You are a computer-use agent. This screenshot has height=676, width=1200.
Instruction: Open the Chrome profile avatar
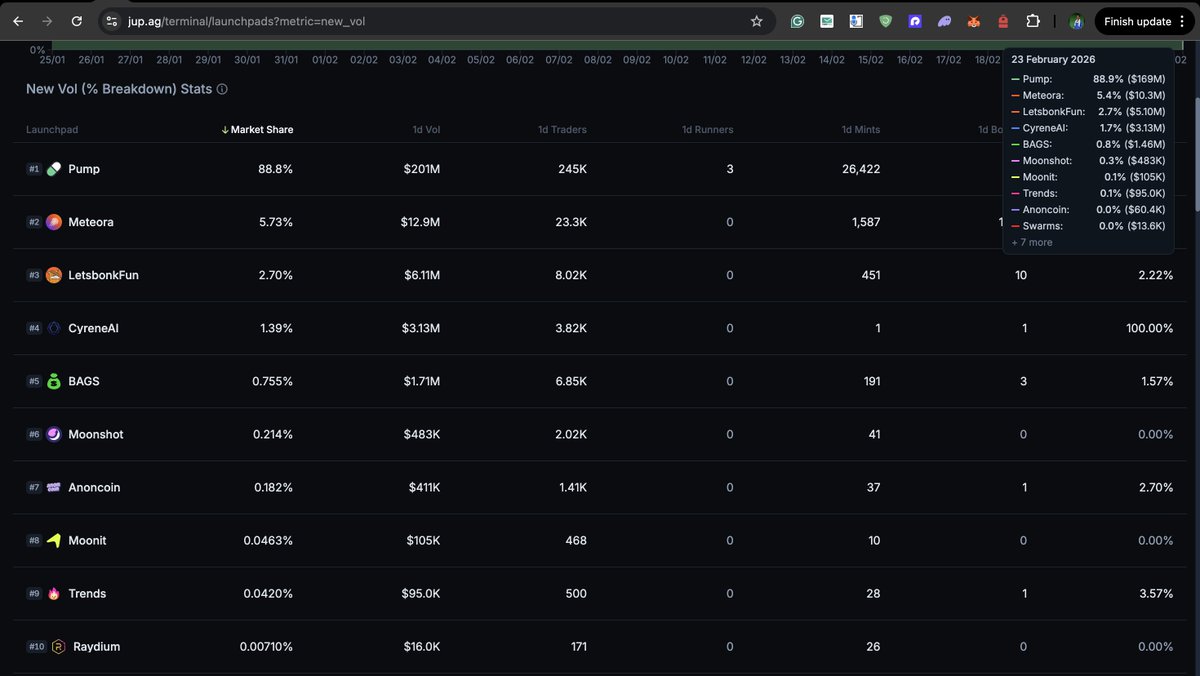(1076, 21)
